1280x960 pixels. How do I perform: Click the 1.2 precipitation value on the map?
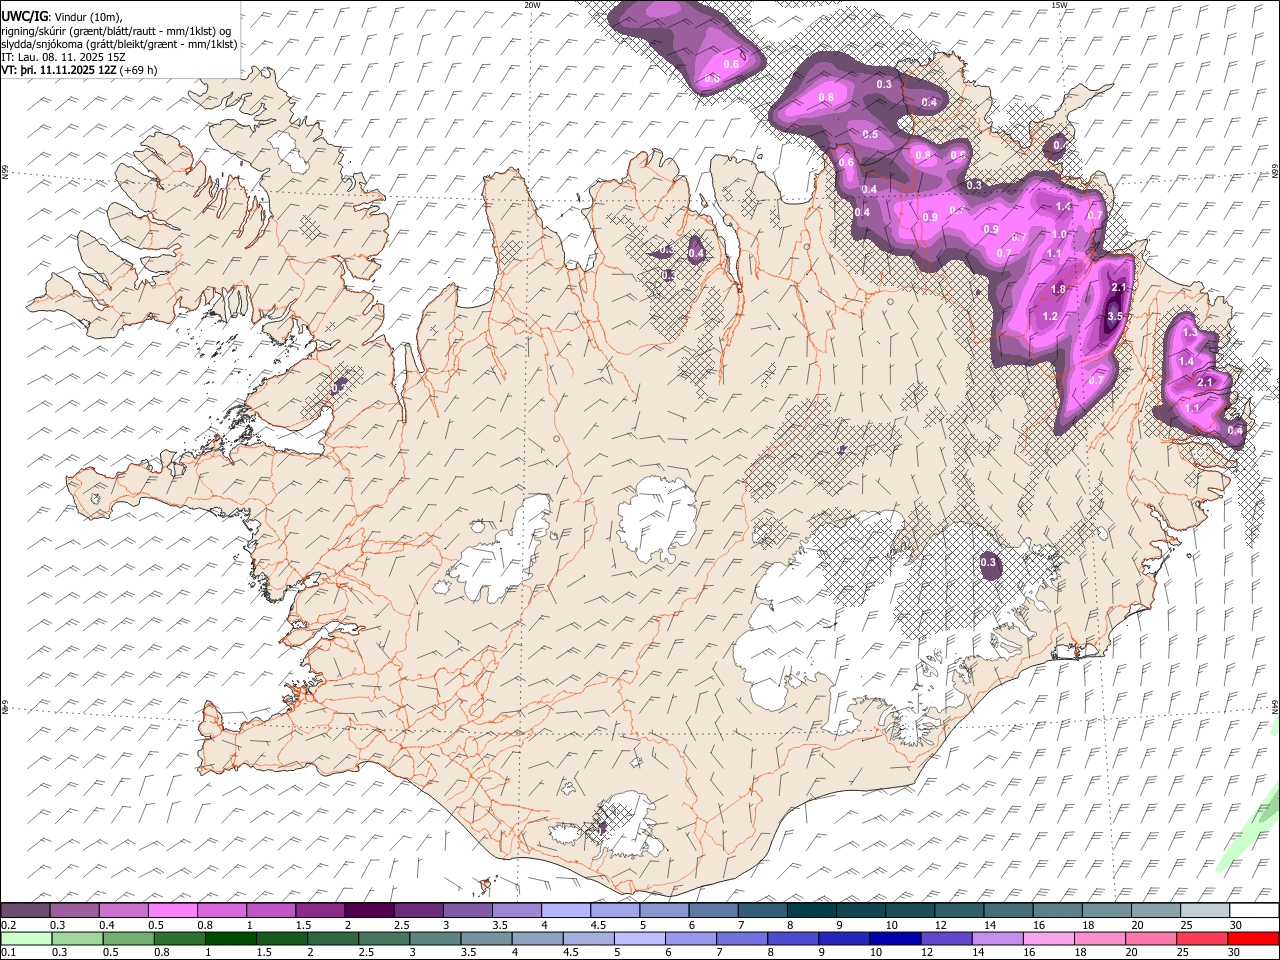click(x=1050, y=316)
